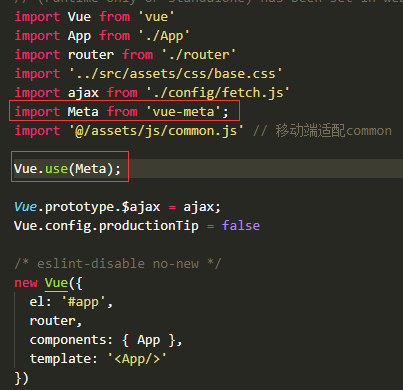Viewport: 403px width, 390px height.
Task: Click the './config/fetch.js' path string
Action: pyautogui.click(x=218, y=93)
